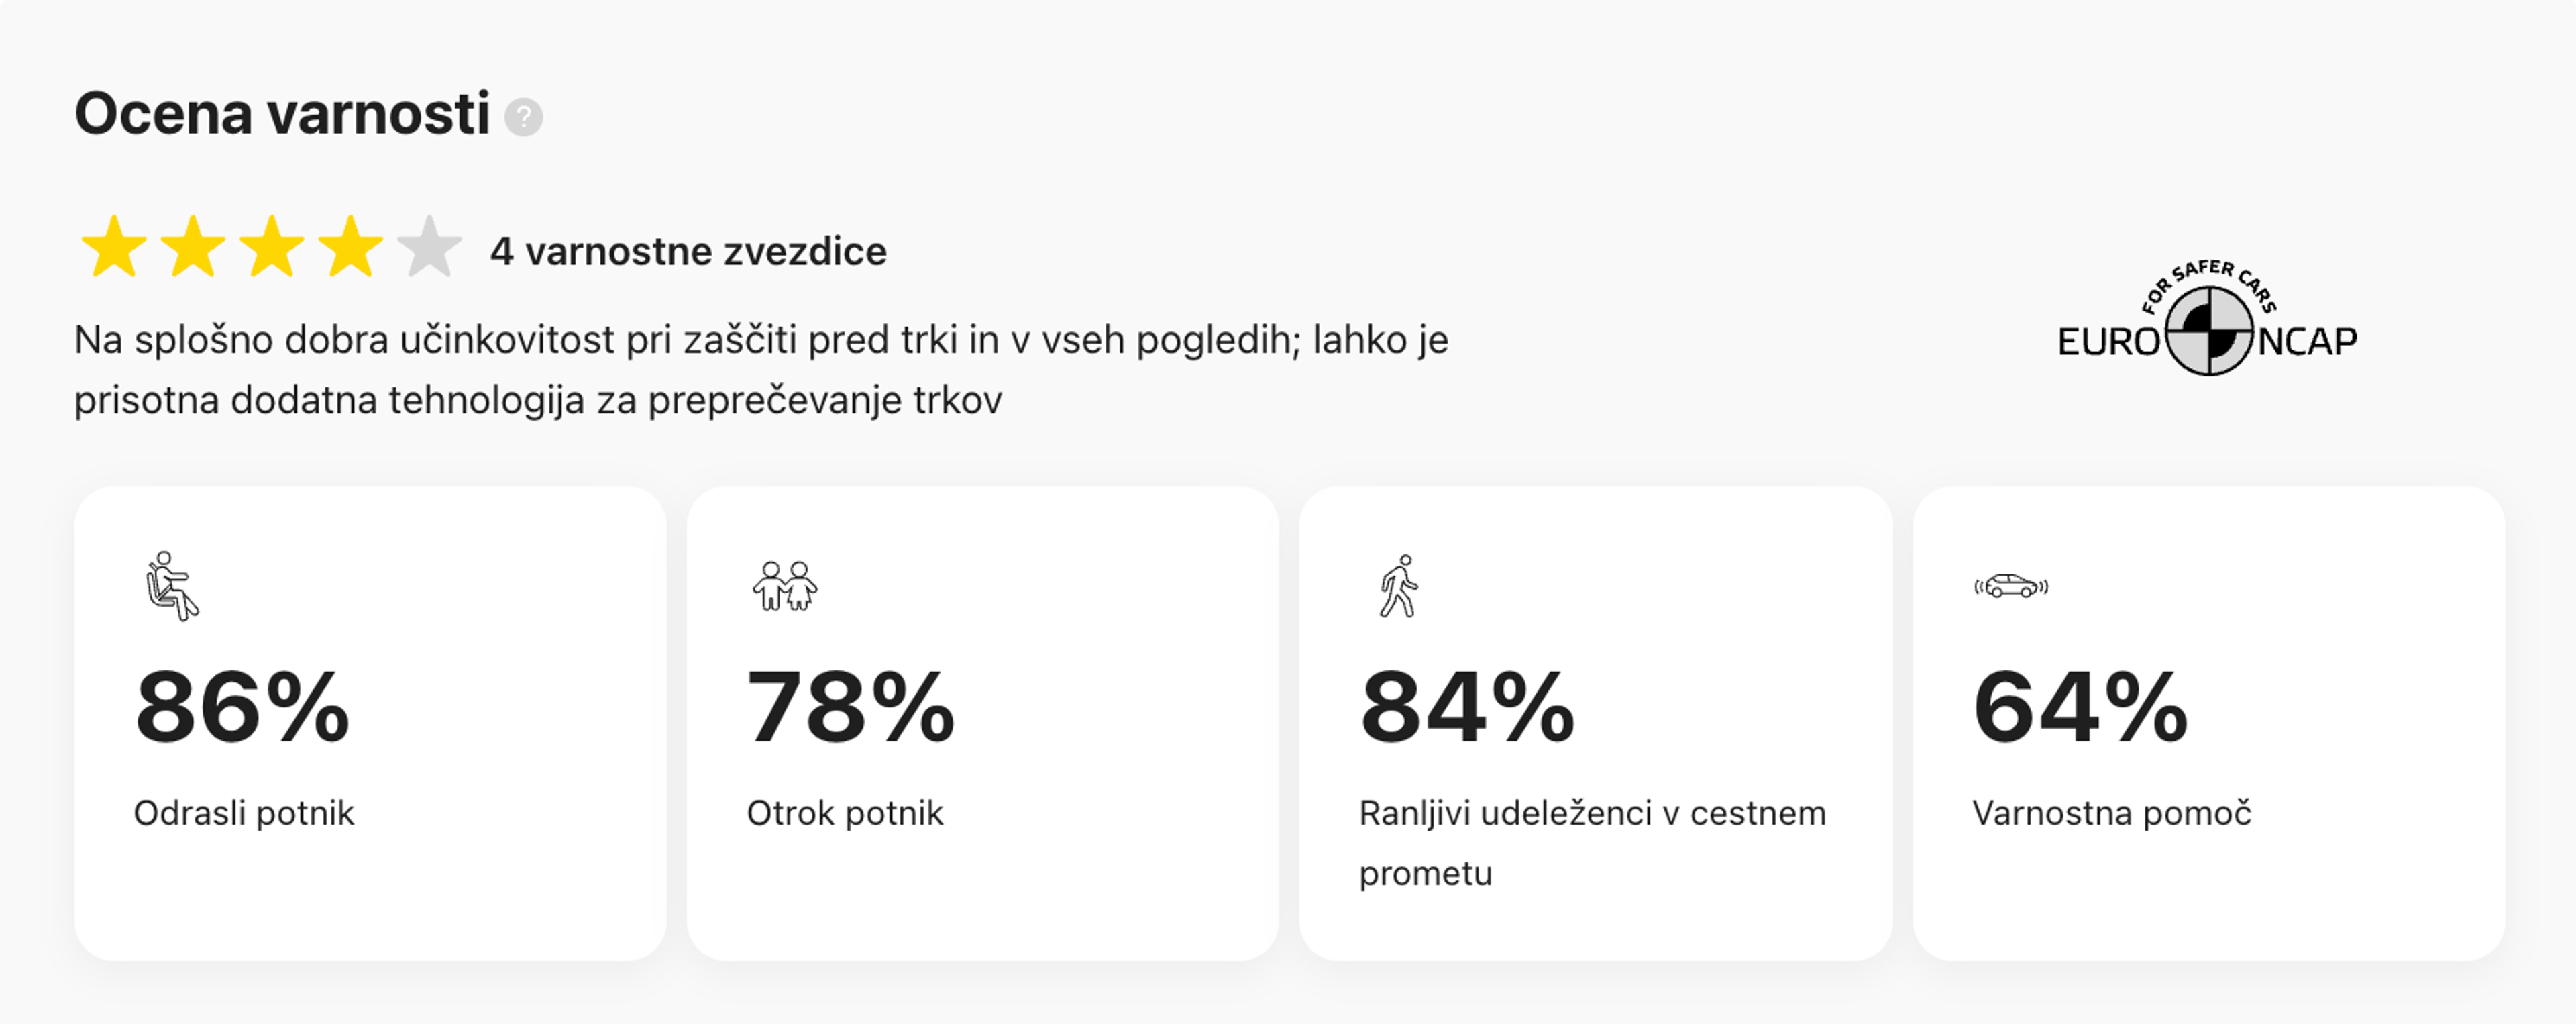Click the 4 varnostne zvezdice label

pyautogui.click(x=688, y=251)
